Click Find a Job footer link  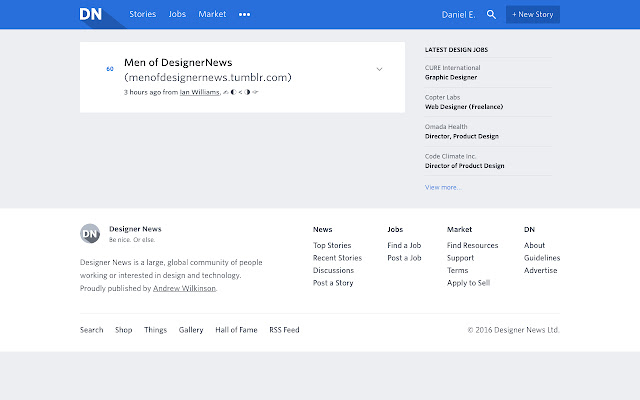[404, 245]
